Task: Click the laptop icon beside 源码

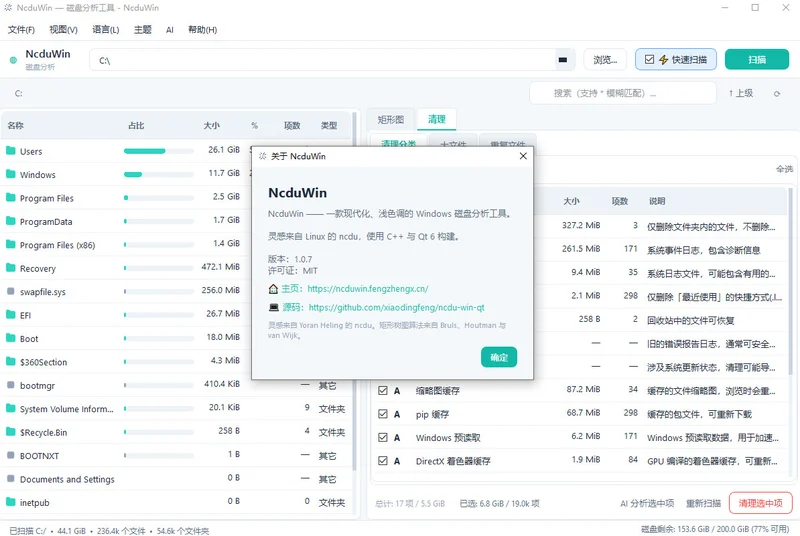Action: pyautogui.click(x=274, y=308)
